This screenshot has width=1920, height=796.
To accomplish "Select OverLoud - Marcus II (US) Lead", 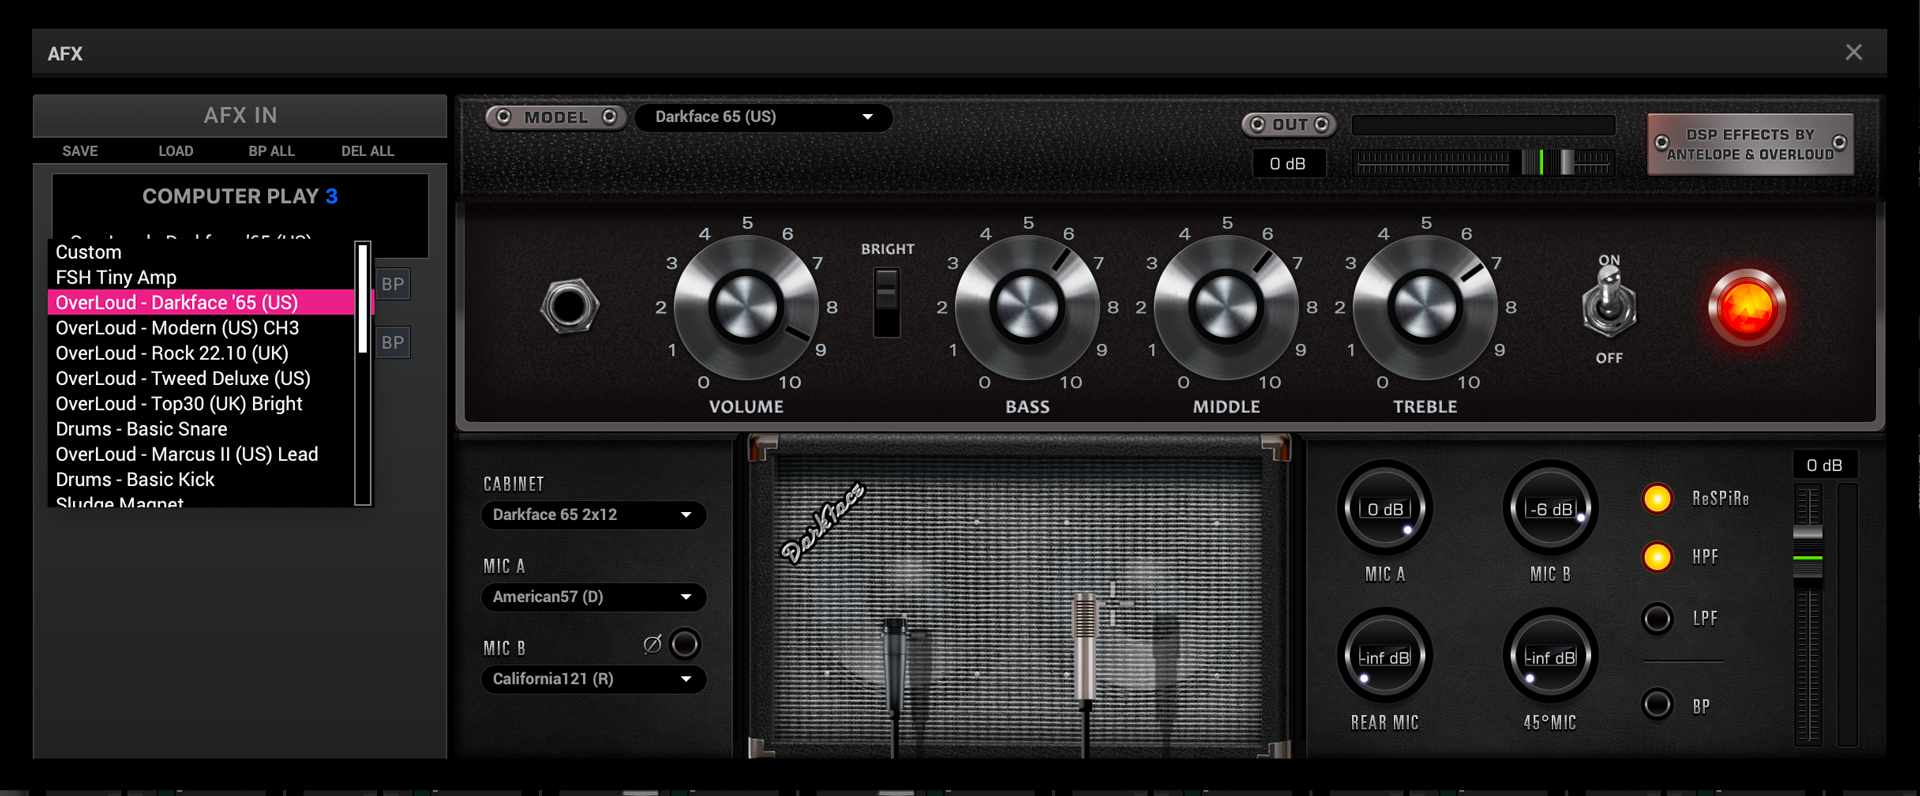I will 201,454.
